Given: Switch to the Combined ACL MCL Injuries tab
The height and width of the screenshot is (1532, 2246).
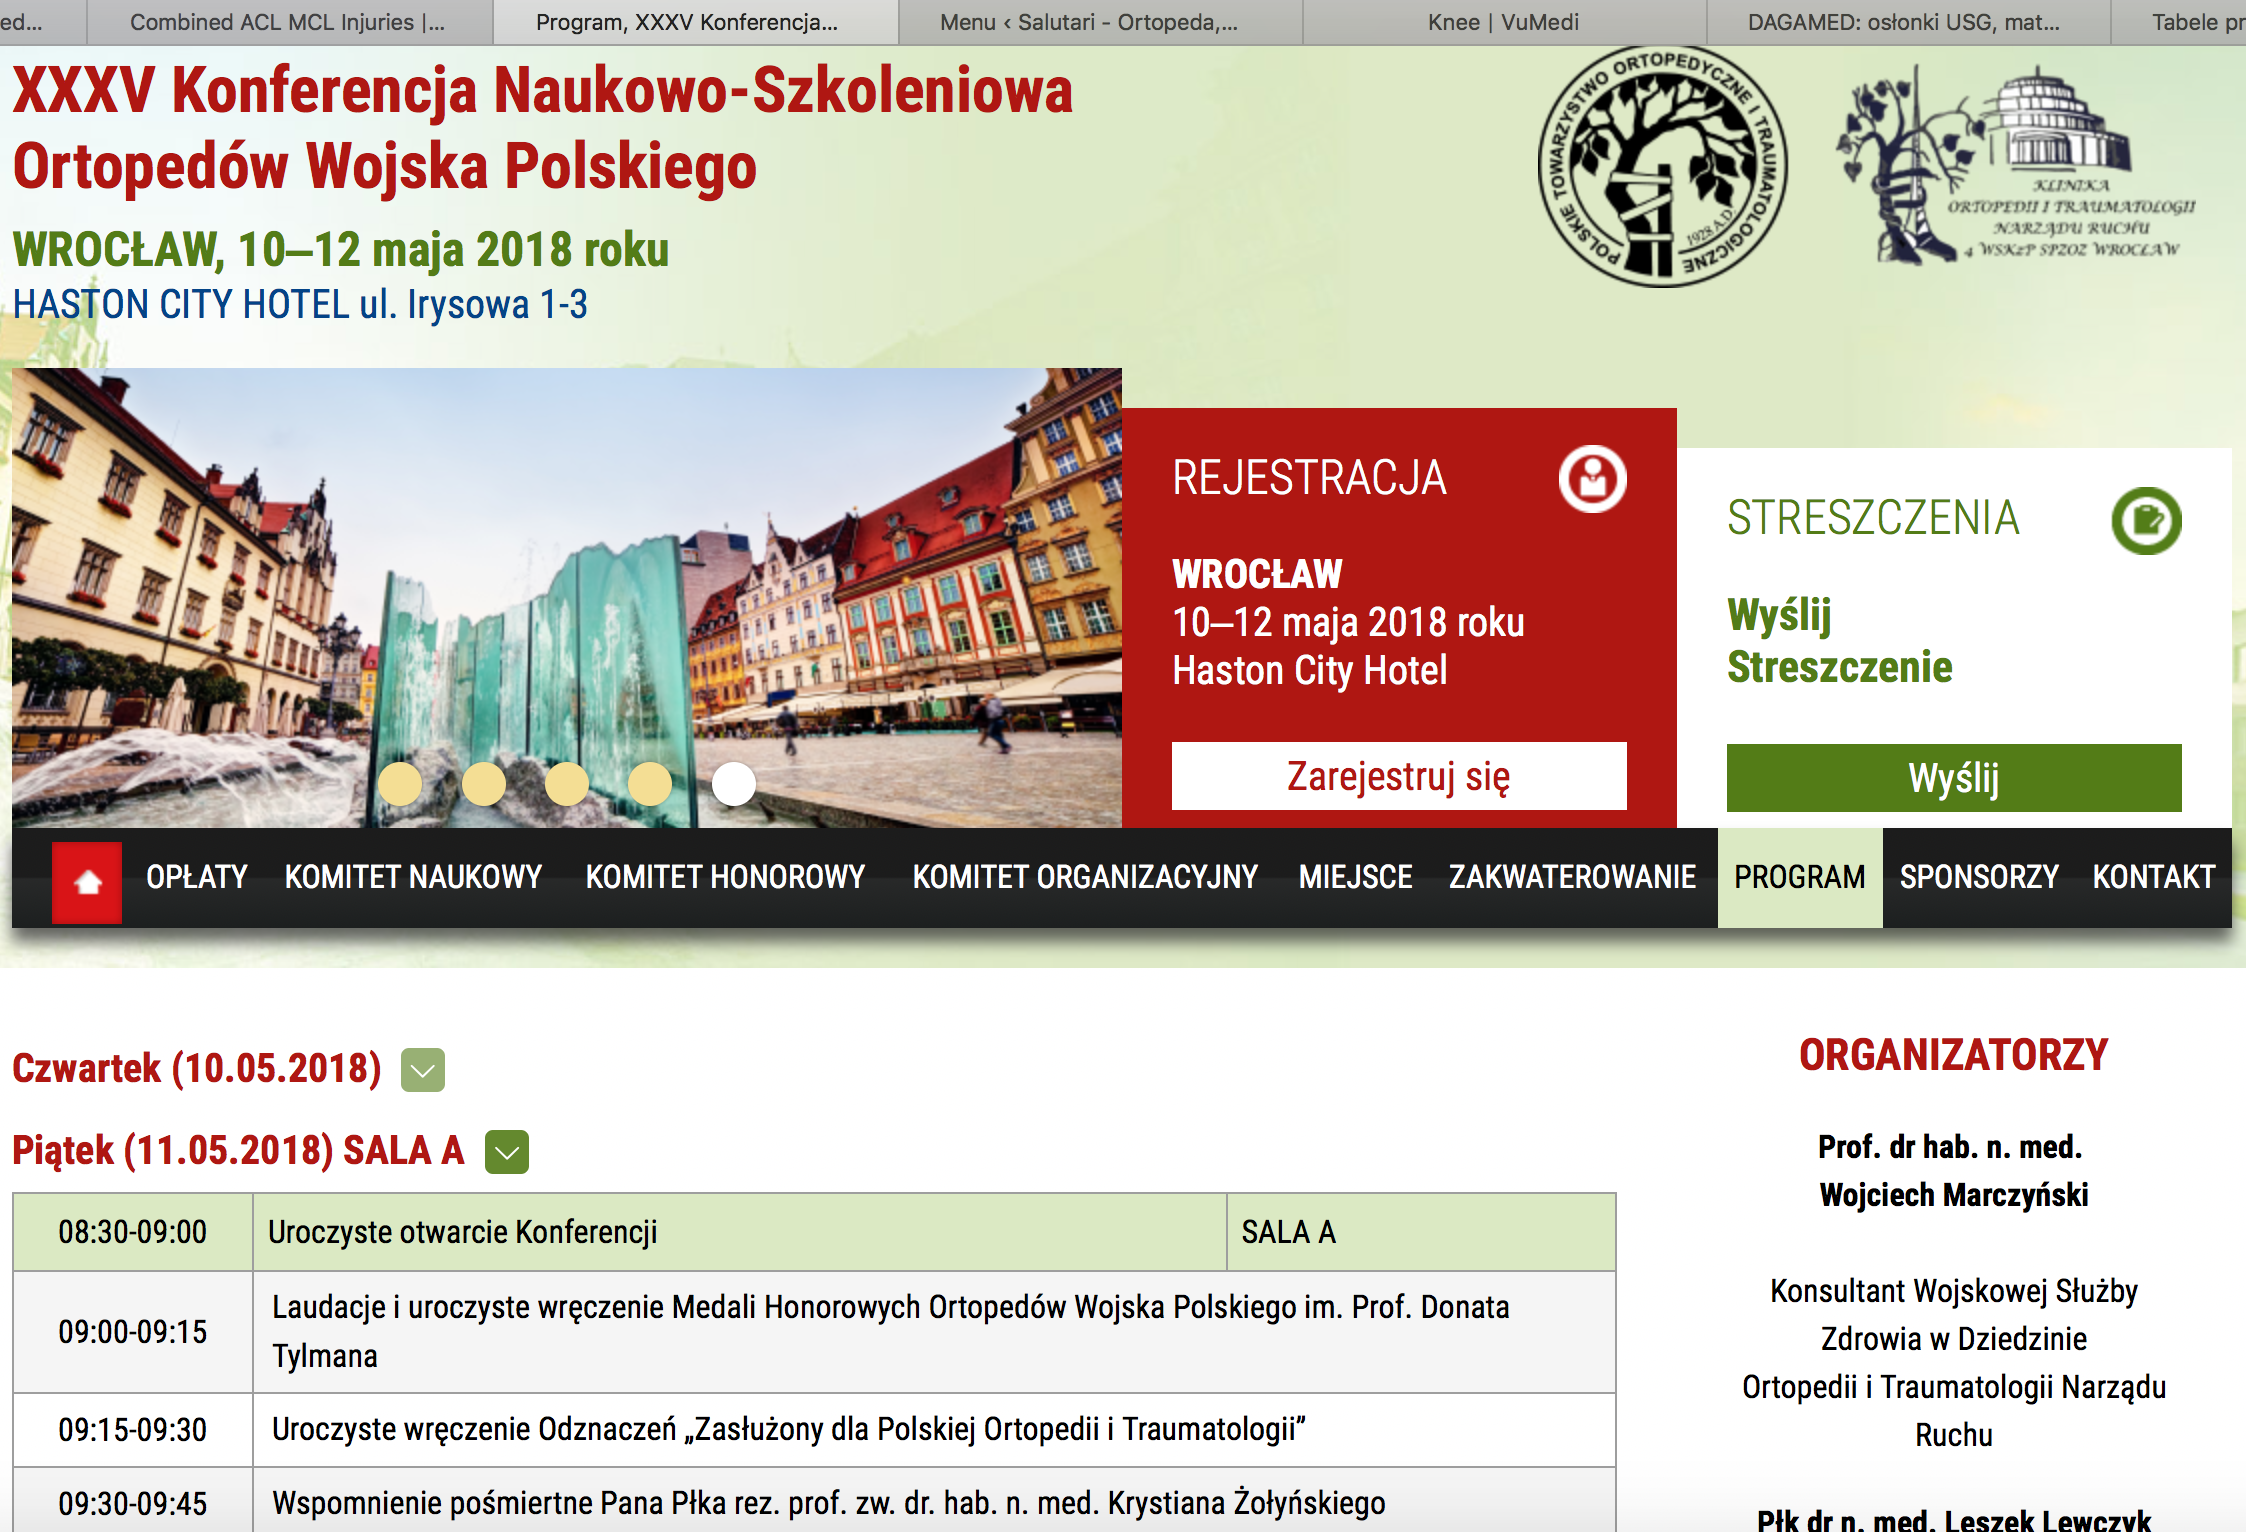Looking at the screenshot, I should coord(288,22).
